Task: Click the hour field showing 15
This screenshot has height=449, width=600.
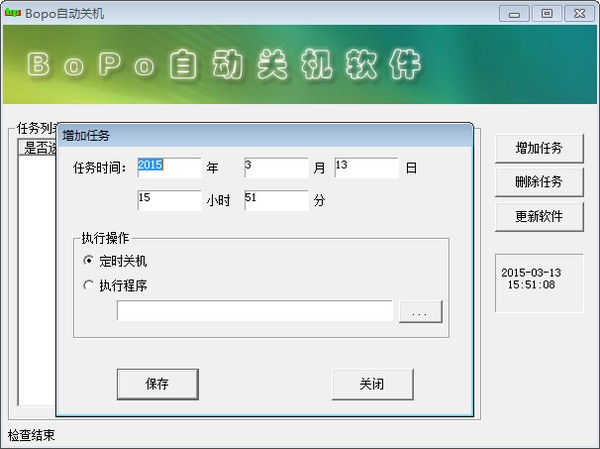Action: point(170,200)
